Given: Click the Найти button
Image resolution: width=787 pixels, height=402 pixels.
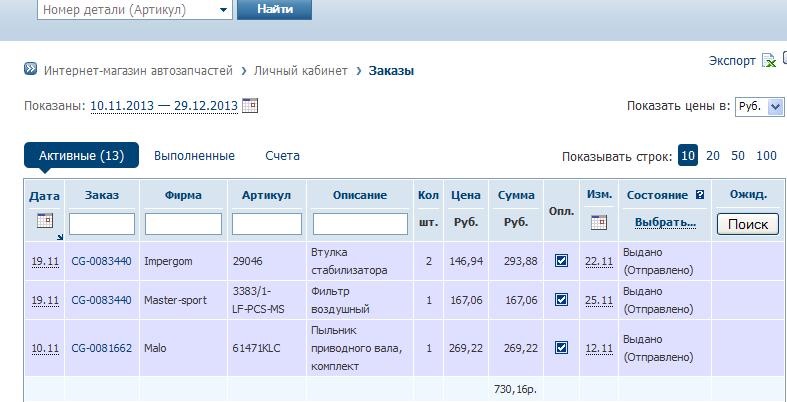Looking at the screenshot, I should click(x=275, y=10).
